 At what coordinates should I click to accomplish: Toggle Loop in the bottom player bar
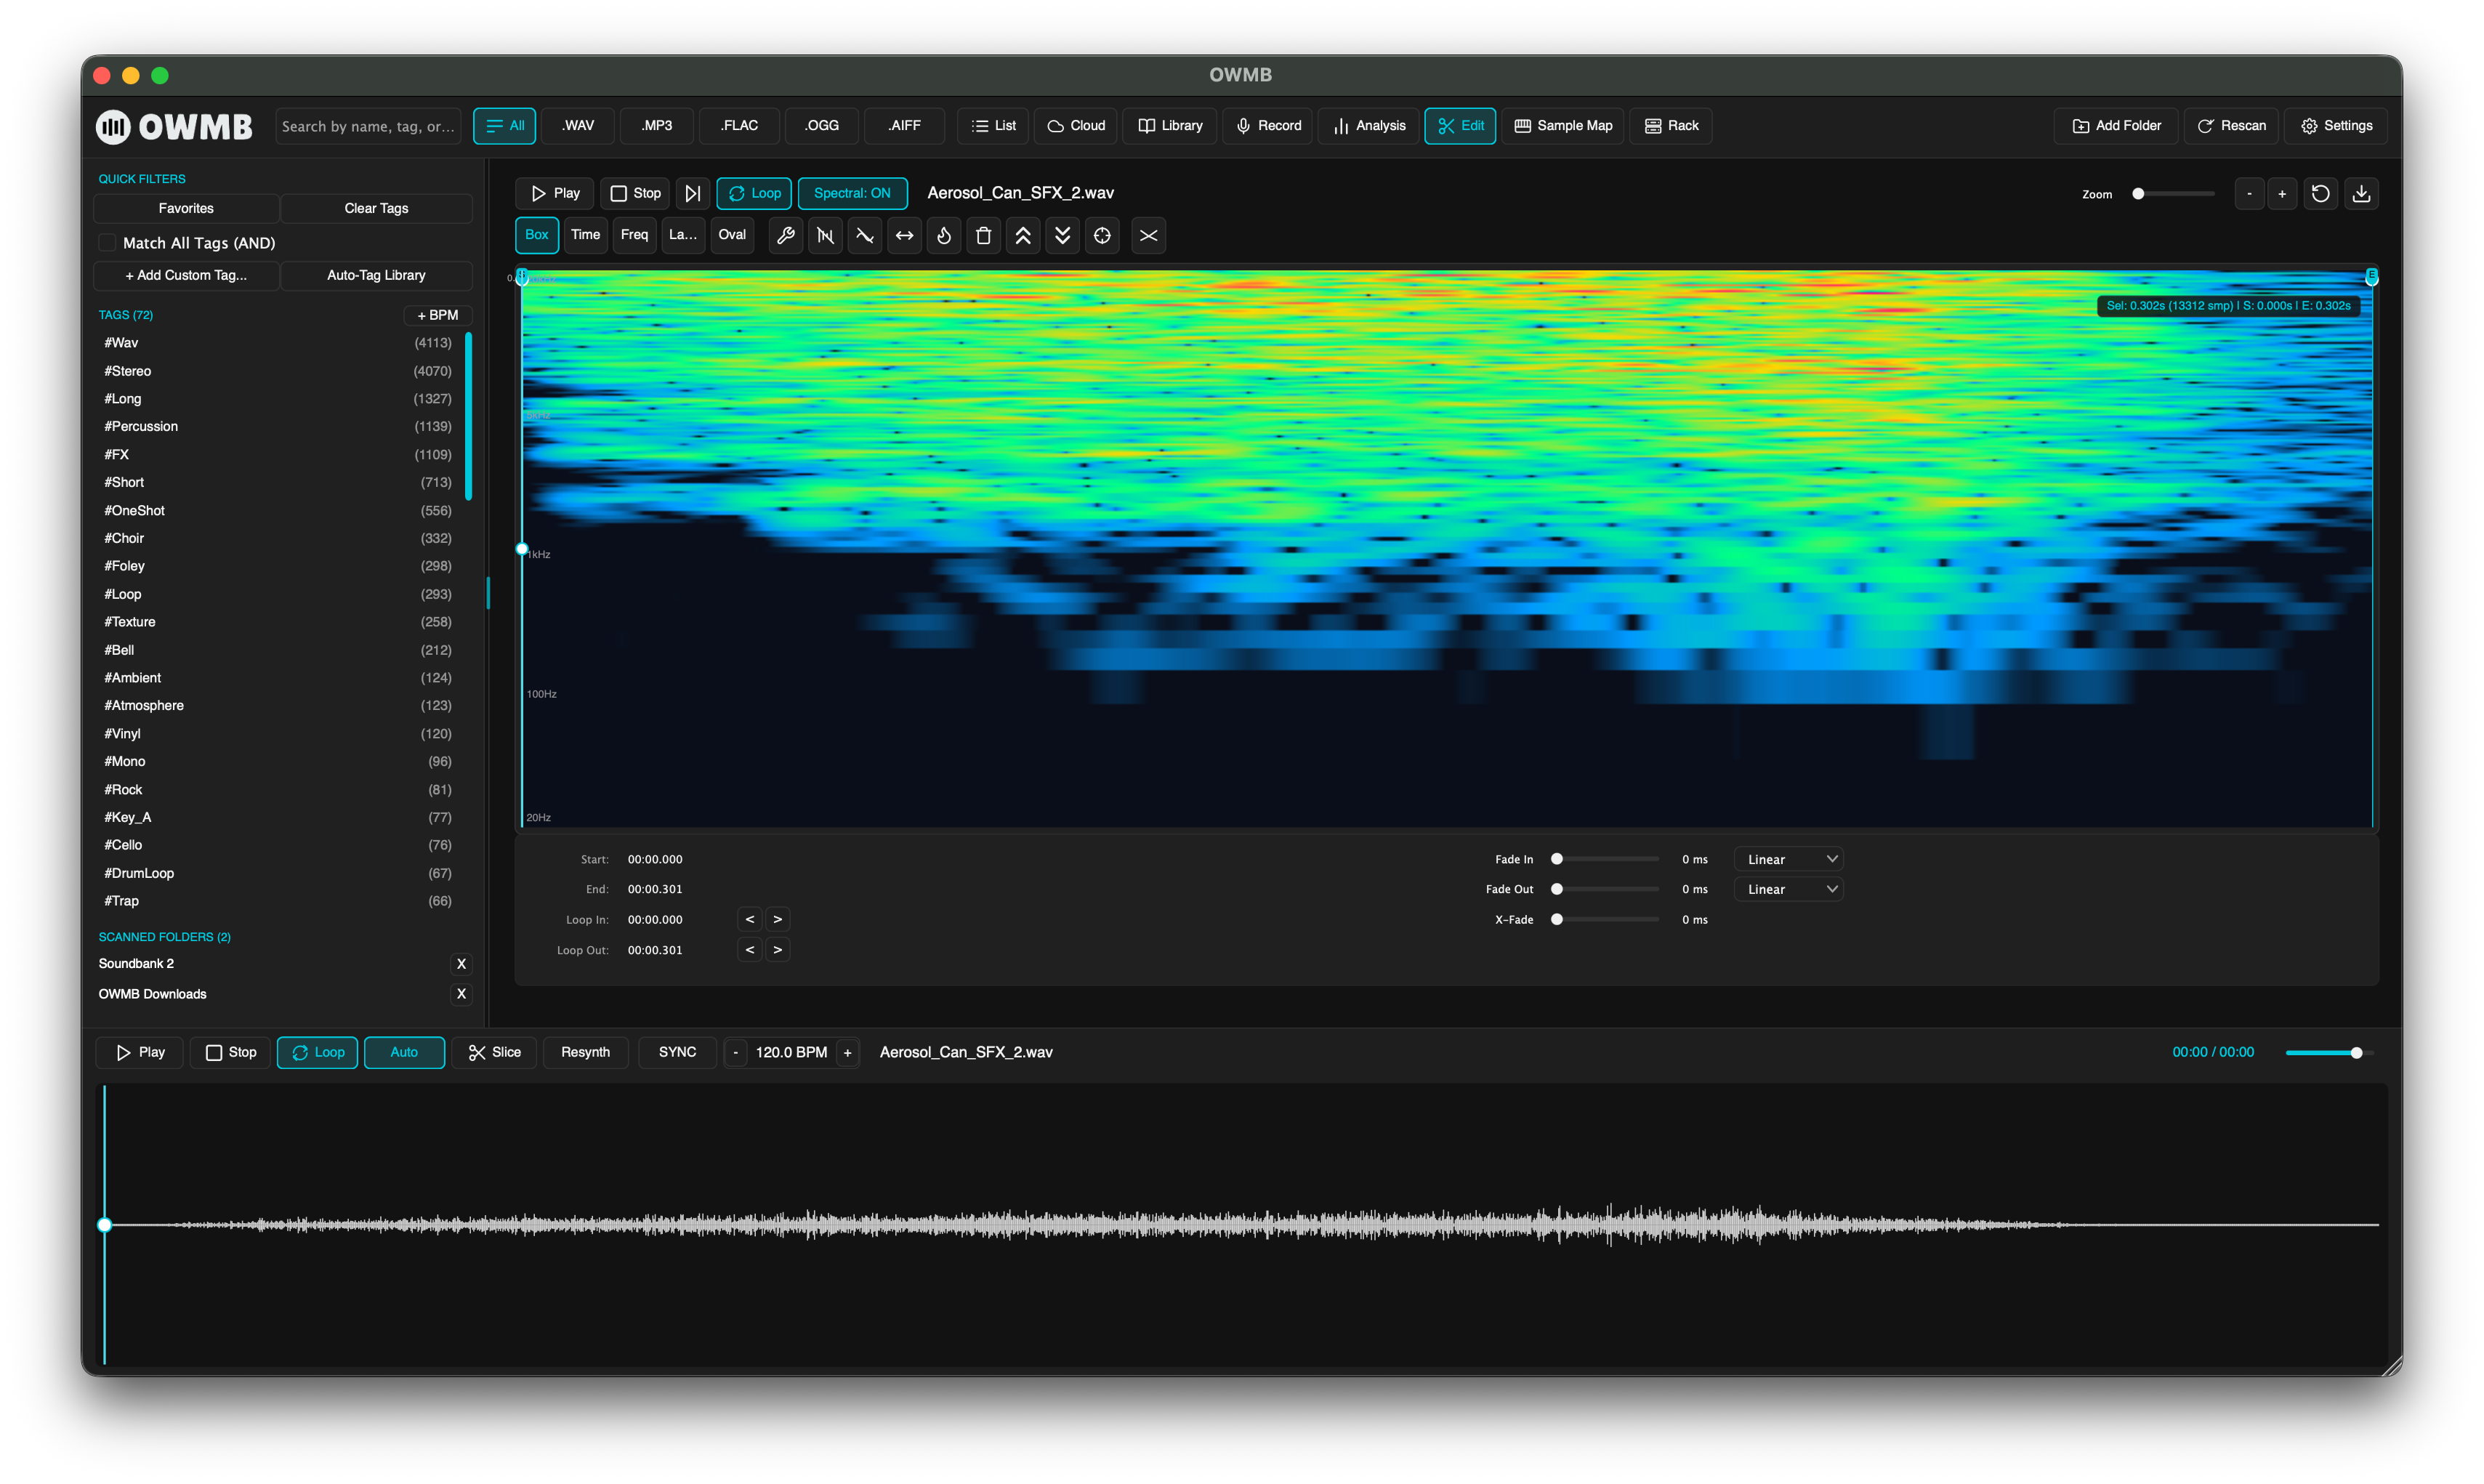[x=317, y=1052]
